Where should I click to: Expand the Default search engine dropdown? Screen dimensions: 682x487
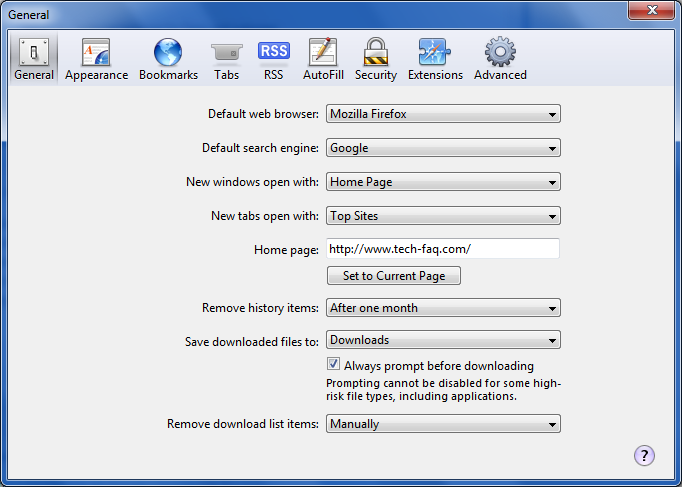[x=443, y=148]
